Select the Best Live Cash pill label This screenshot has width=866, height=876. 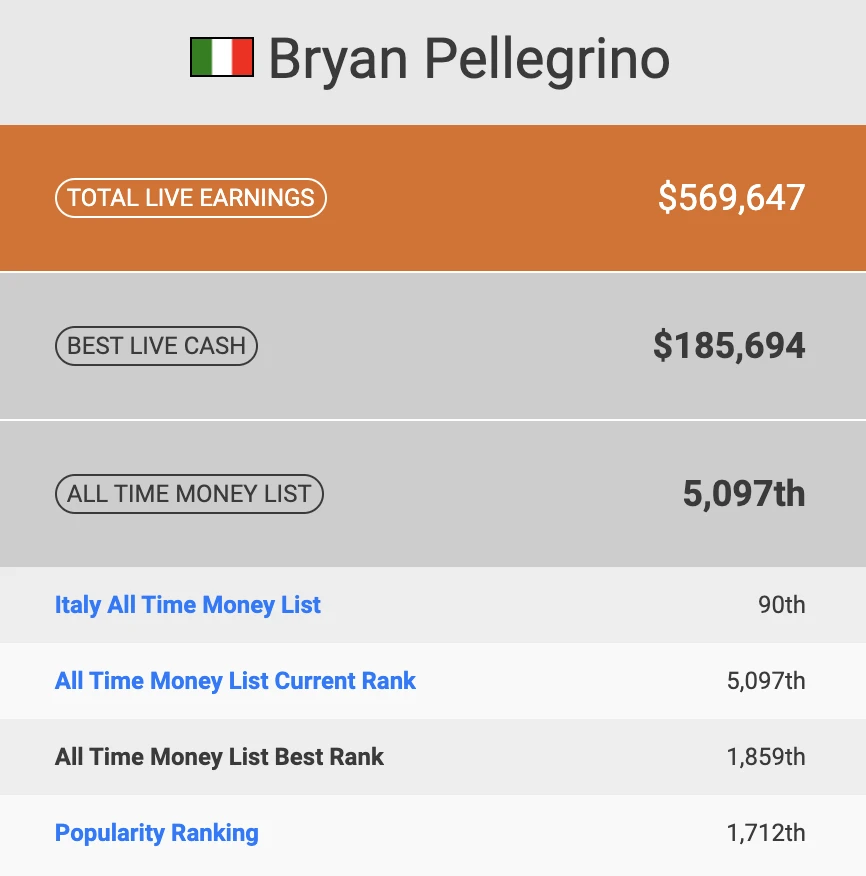[x=156, y=346]
